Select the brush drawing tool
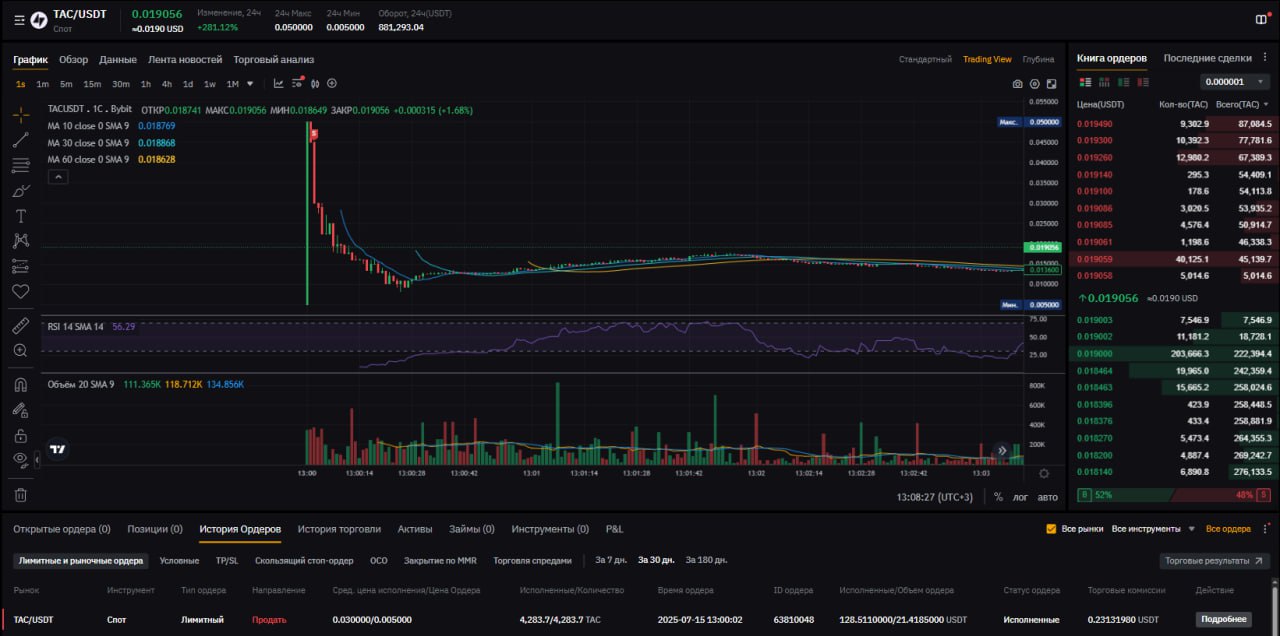This screenshot has width=1280, height=636. pos(20,190)
